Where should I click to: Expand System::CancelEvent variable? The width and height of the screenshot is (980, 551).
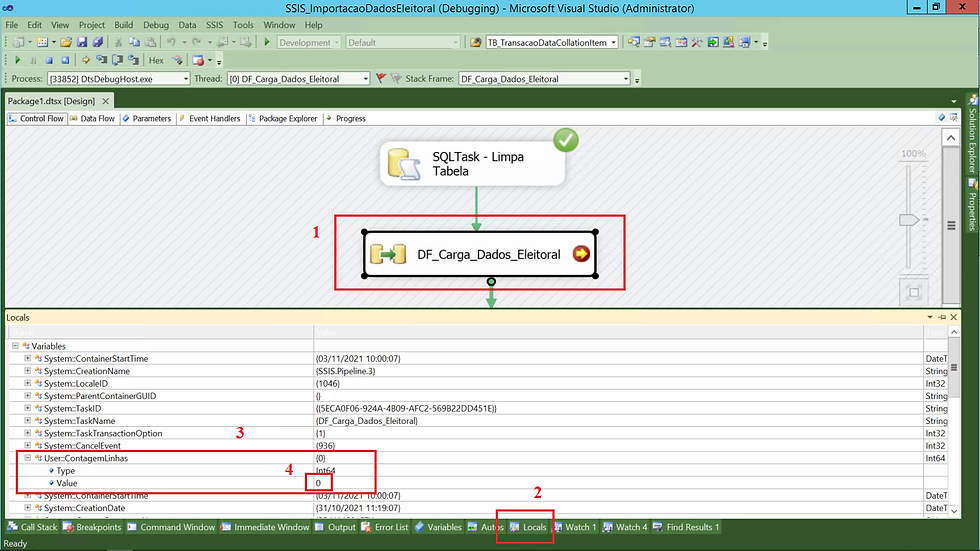28,445
